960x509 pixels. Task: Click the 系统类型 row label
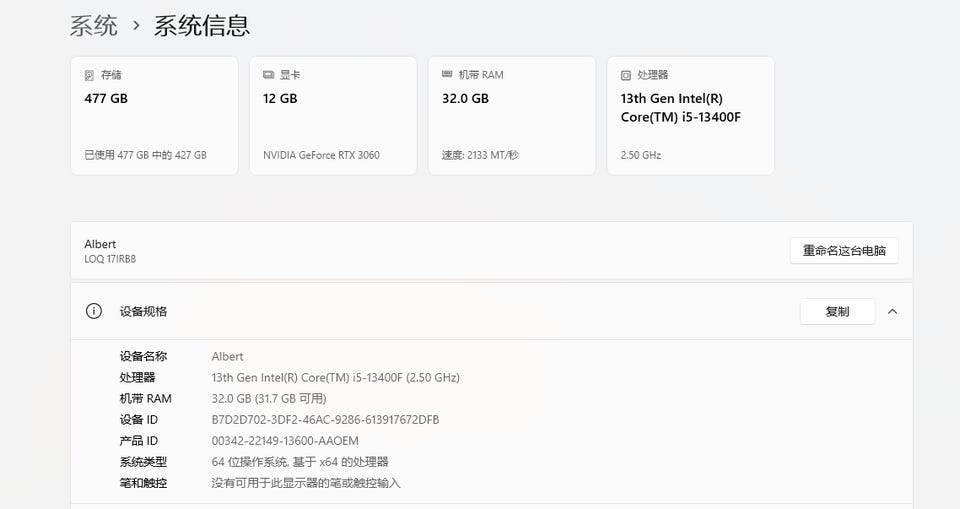point(143,462)
